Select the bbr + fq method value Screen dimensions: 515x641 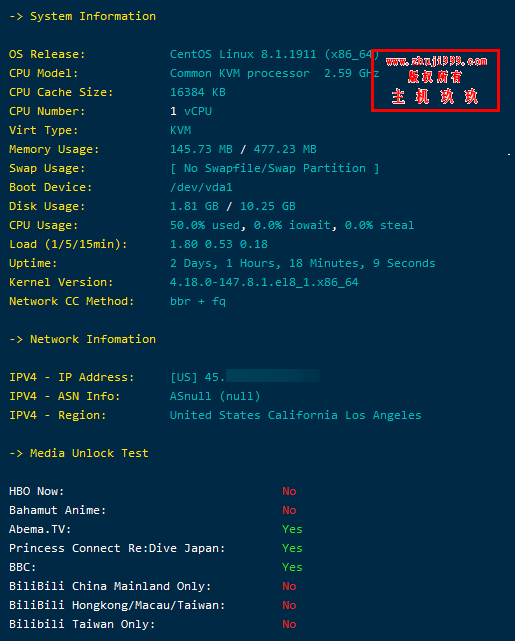coord(198,301)
